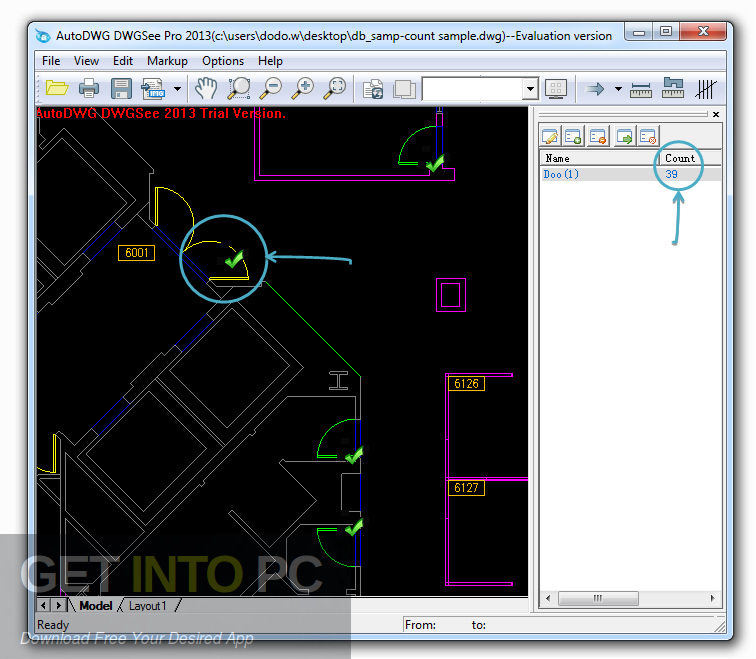Open a drawing file via folder icon
The height and width of the screenshot is (659, 756).
point(57,88)
